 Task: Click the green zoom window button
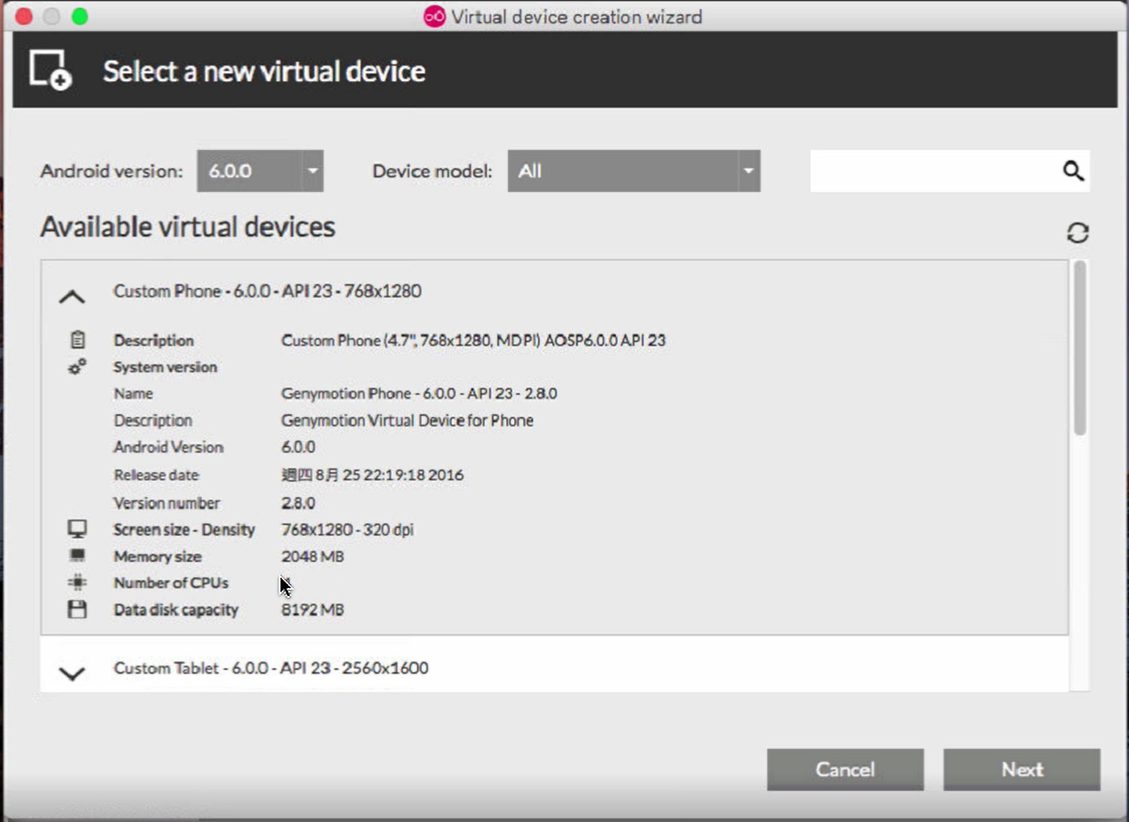click(x=80, y=16)
